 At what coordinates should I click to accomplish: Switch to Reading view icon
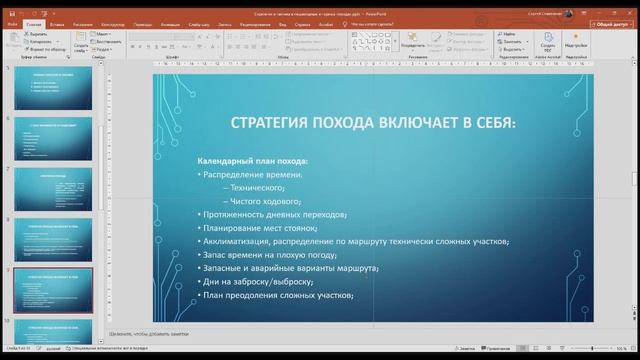click(549, 348)
